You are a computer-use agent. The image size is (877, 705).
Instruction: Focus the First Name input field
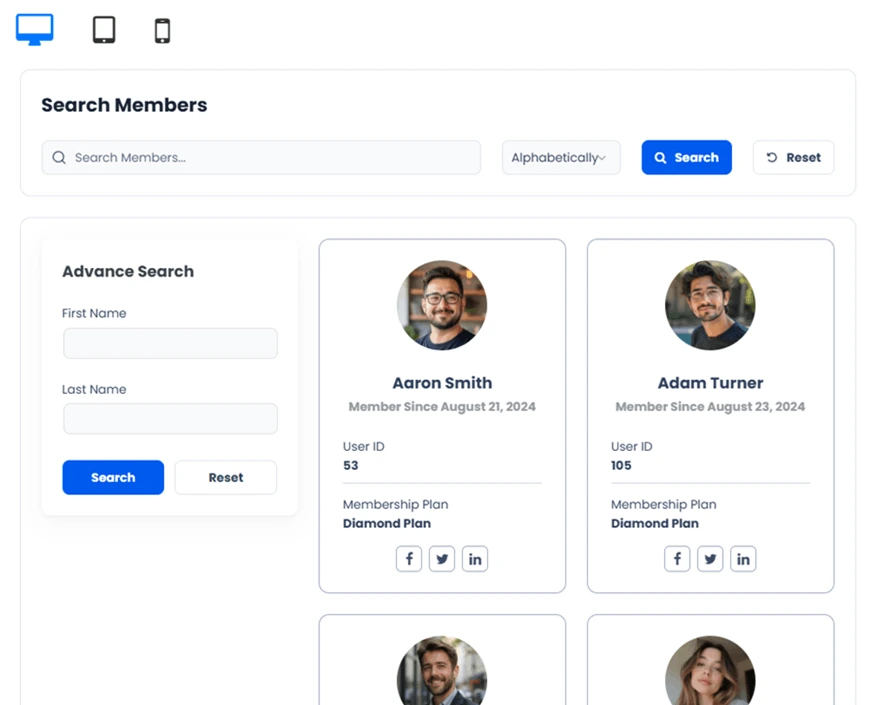pyautogui.click(x=170, y=343)
